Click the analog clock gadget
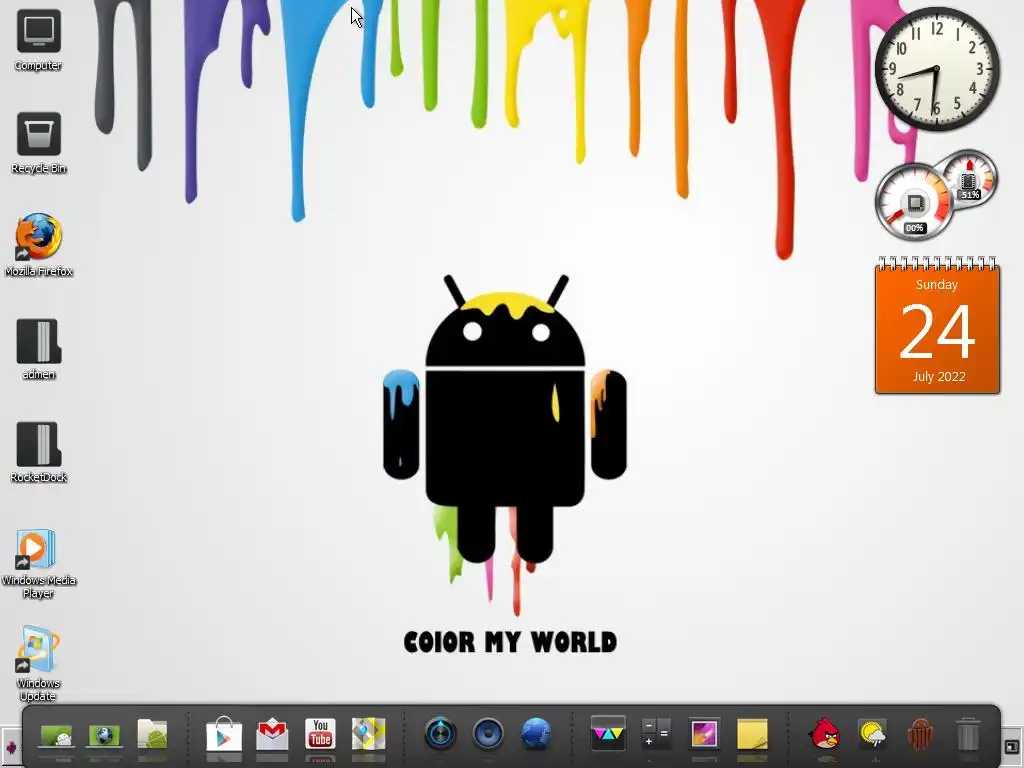The image size is (1024, 768). [x=937, y=69]
